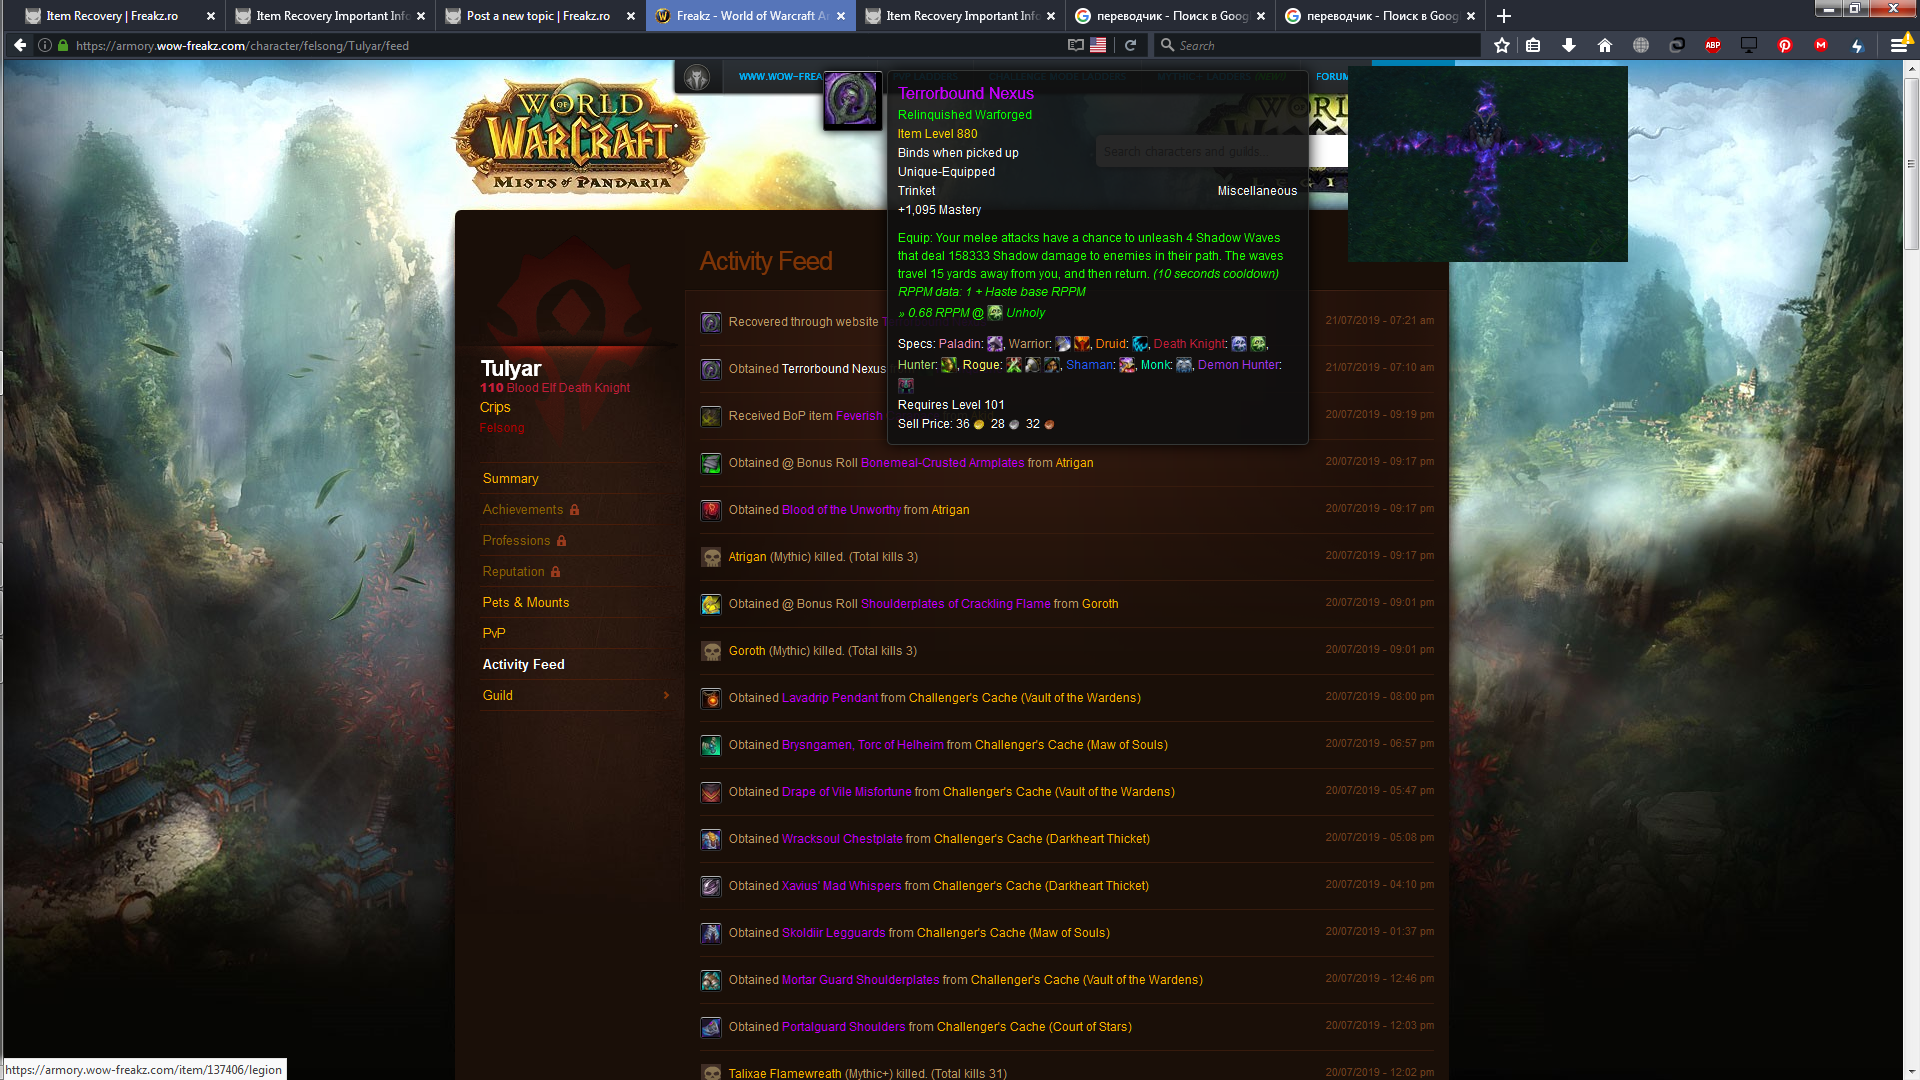Reload the current page
Screen dimensions: 1920x1080
coord(1130,45)
